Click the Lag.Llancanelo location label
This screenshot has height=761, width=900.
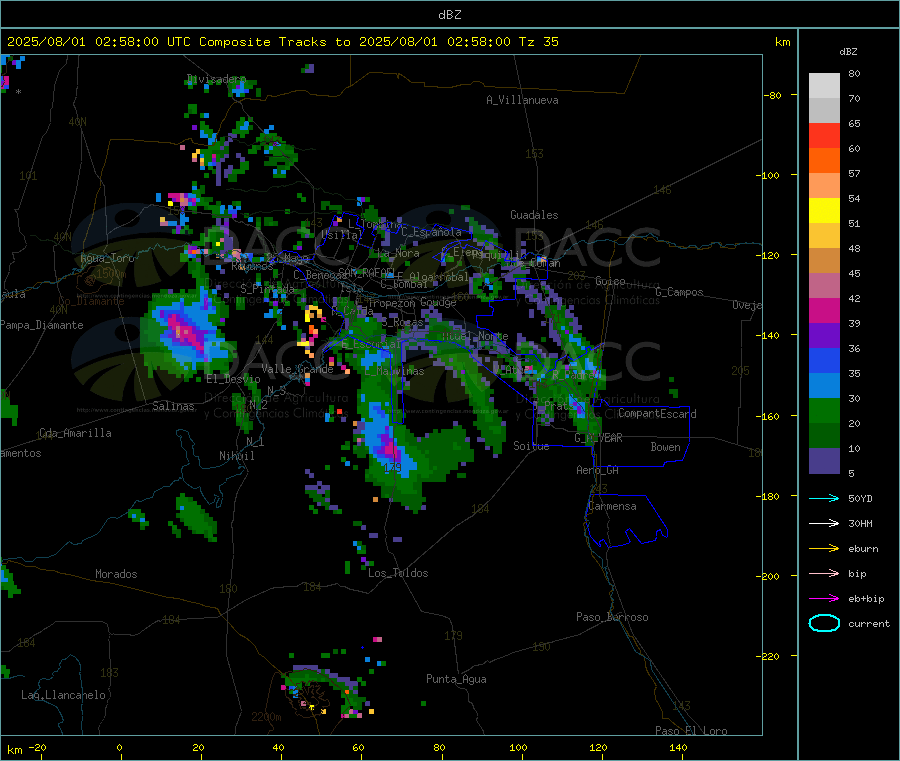coord(63,695)
